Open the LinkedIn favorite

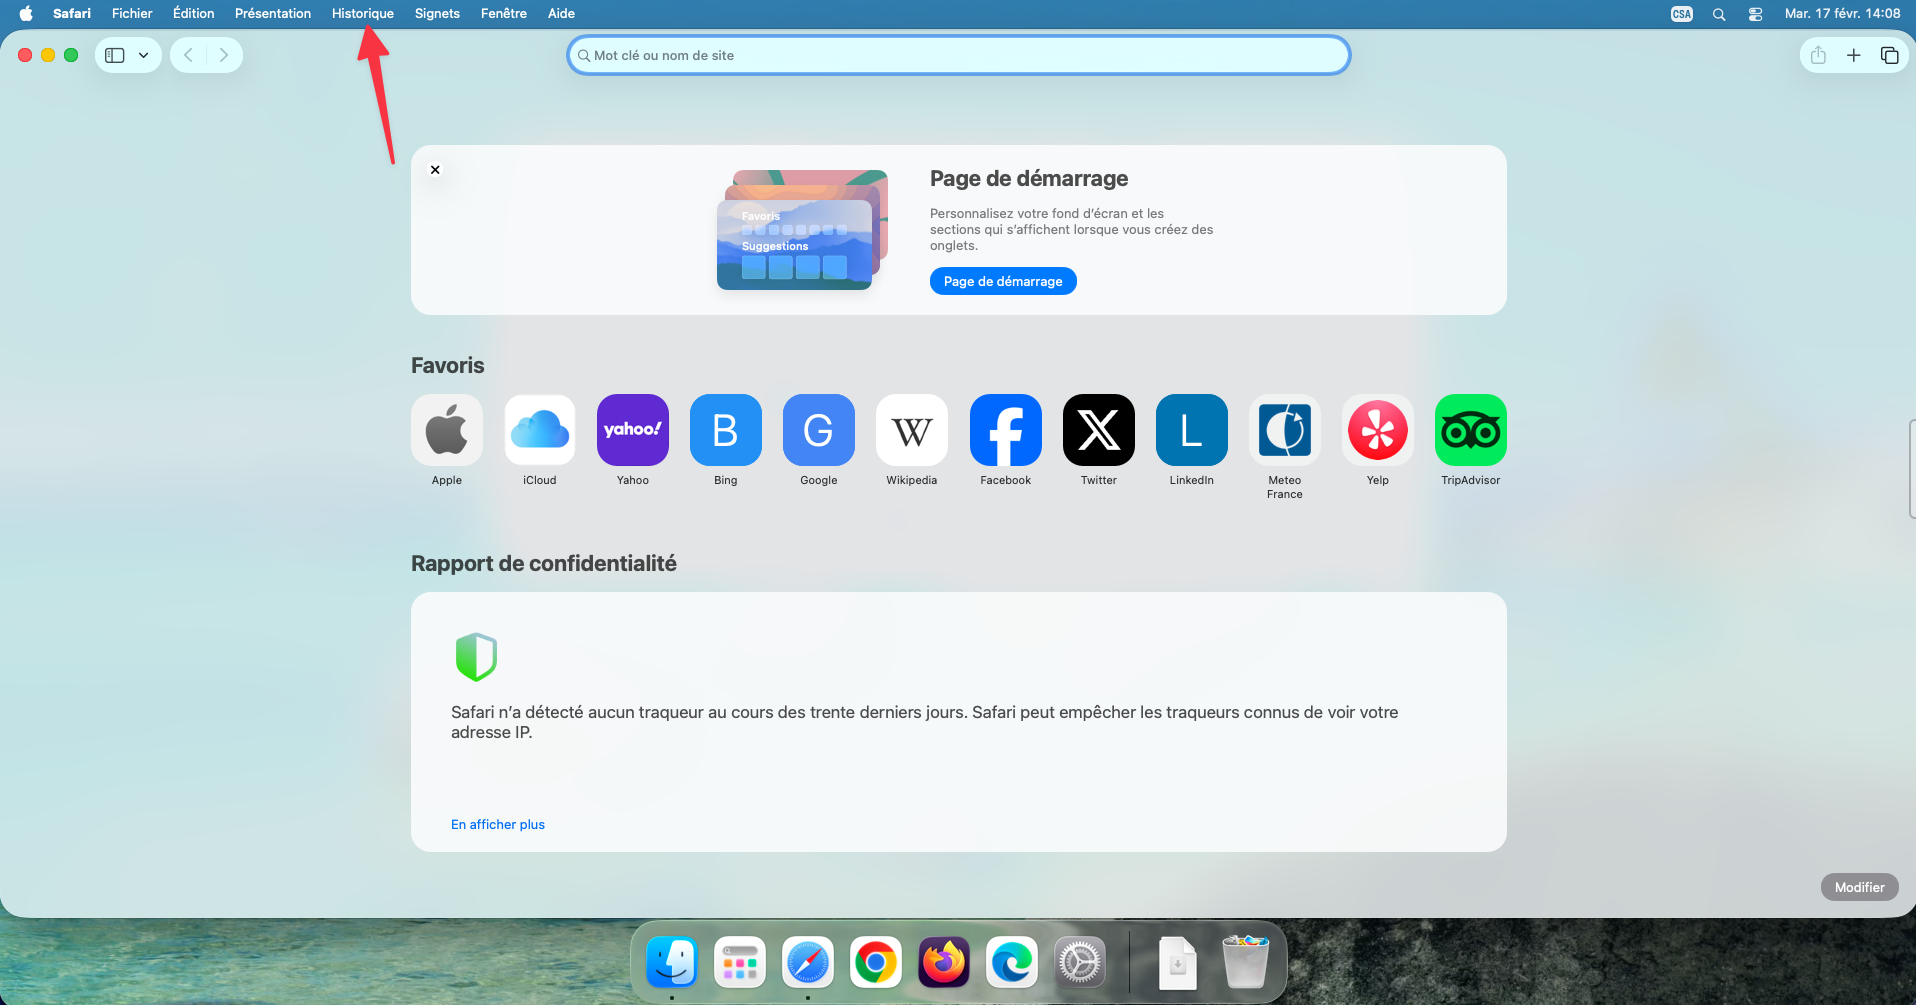point(1192,430)
